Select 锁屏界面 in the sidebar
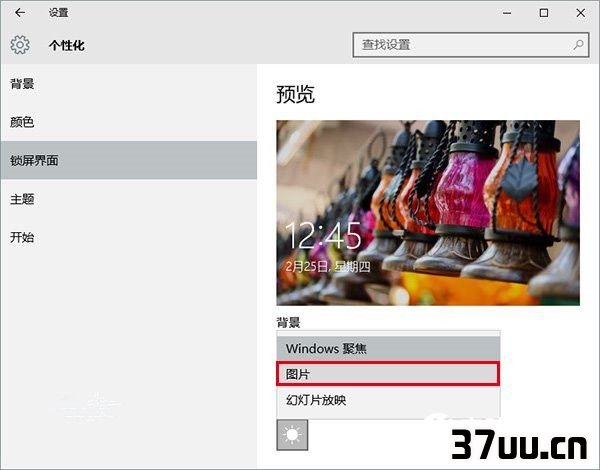The image size is (600, 470). click(x=129, y=160)
